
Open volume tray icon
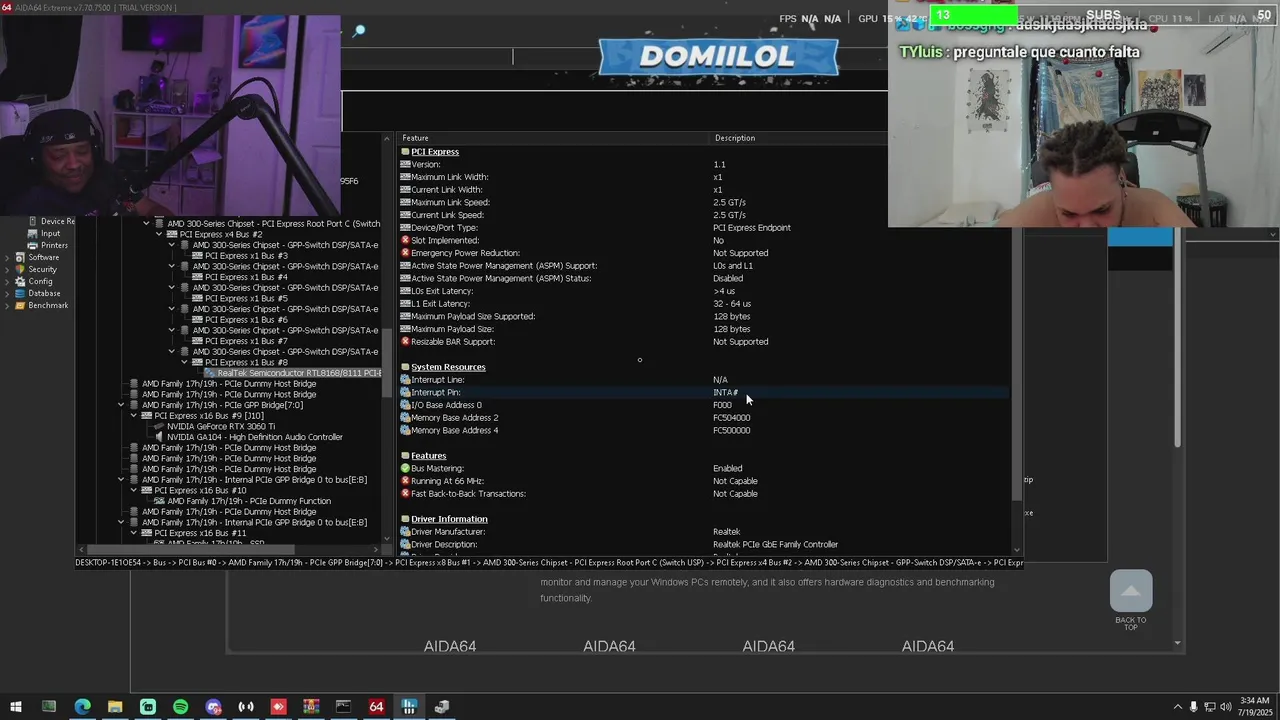tap(1226, 707)
